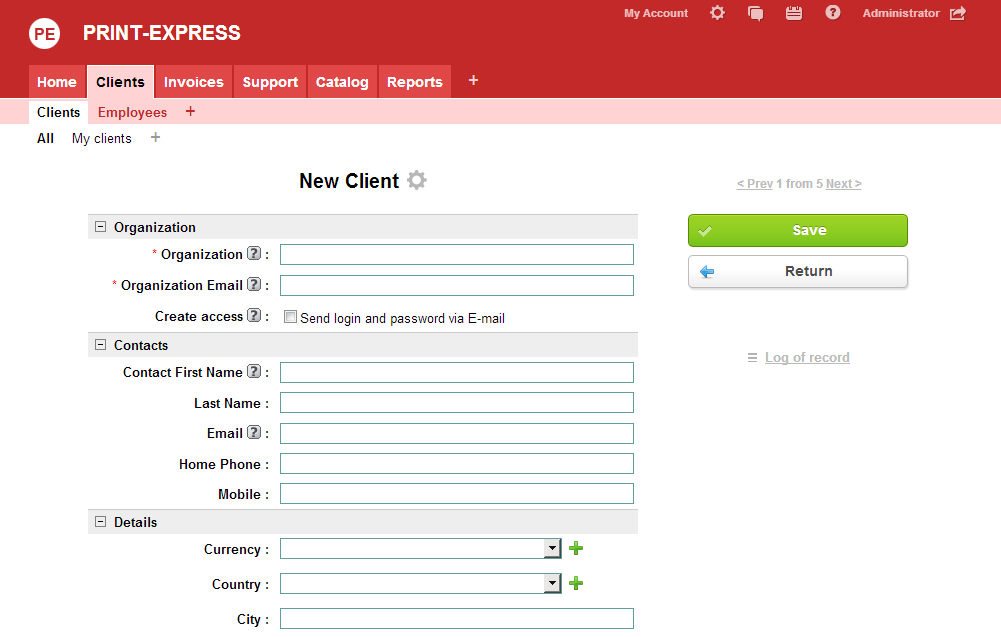The image size is (1001, 637).
Task: Focus the Mobile input
Action: [456, 493]
